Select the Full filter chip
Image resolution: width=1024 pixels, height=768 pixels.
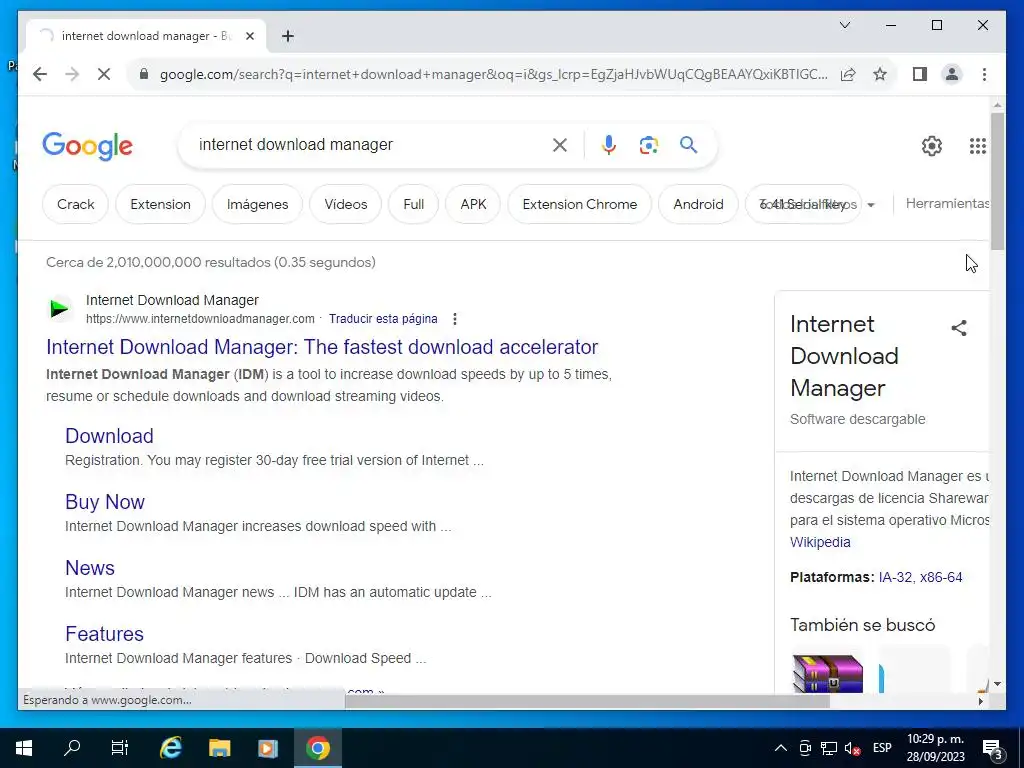pyautogui.click(x=413, y=204)
